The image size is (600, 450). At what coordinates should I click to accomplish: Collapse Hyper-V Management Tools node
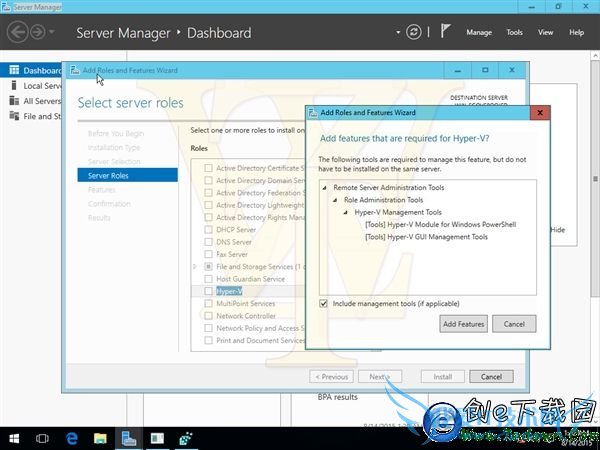point(346,212)
